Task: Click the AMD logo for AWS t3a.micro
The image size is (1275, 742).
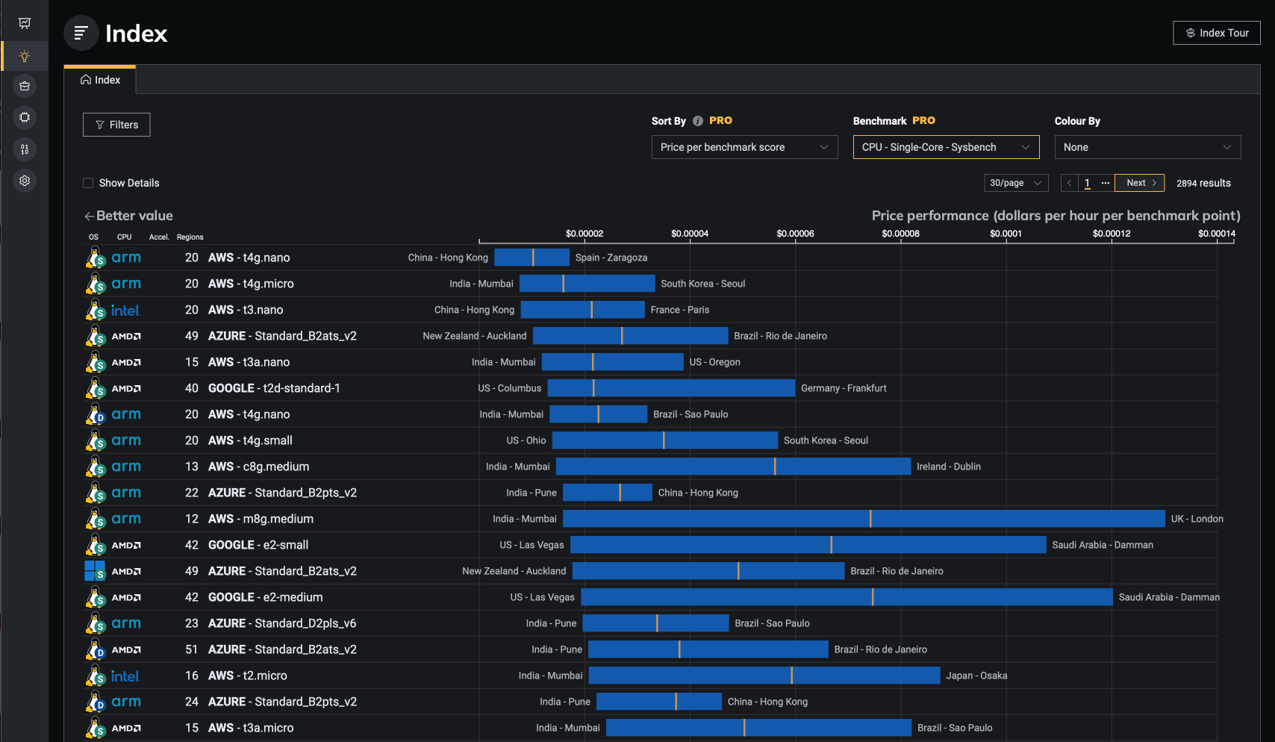Action: (126, 728)
